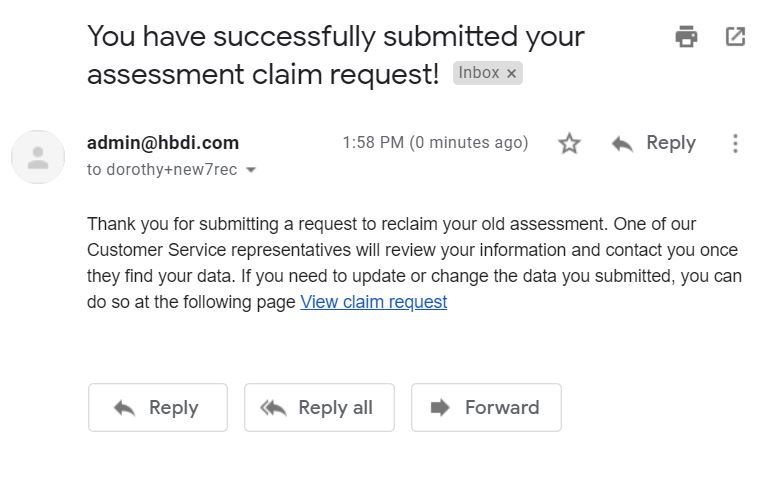Viewport: 765px width, 493px height.
Task: Click the 1:58 PM timestamp
Action: (435, 143)
